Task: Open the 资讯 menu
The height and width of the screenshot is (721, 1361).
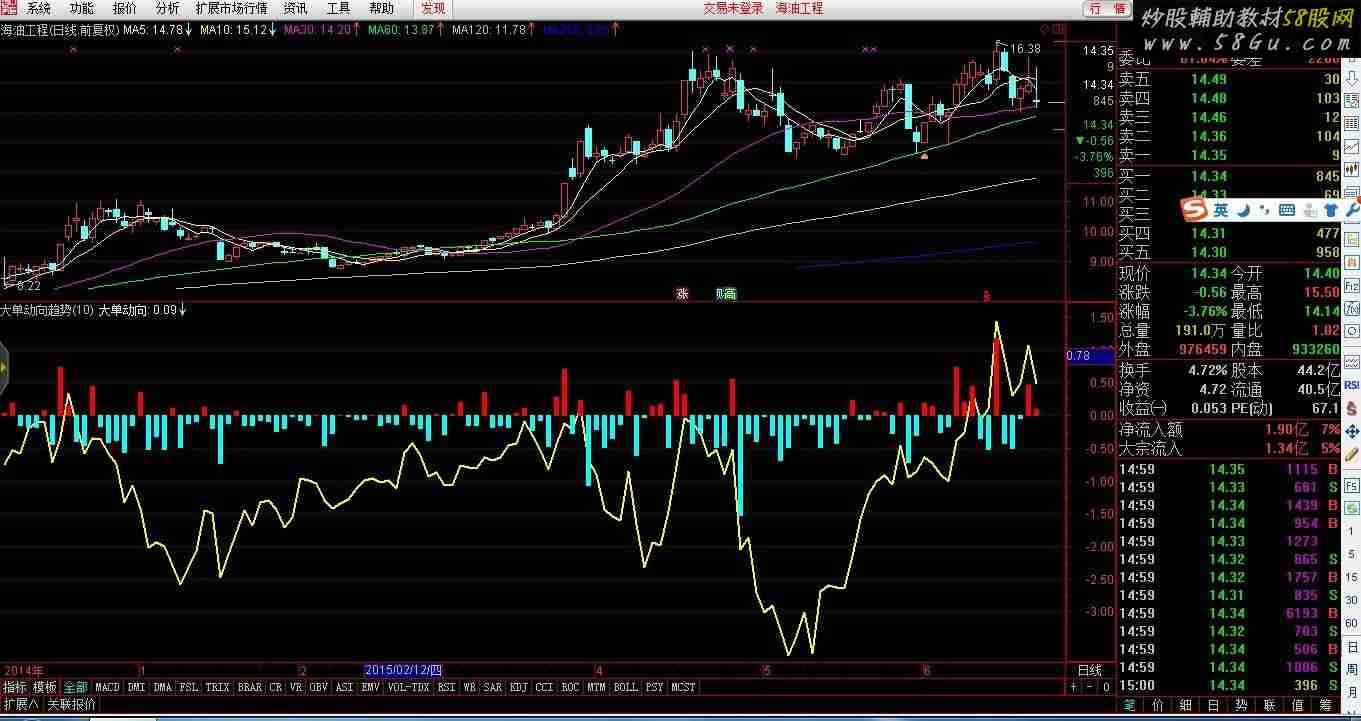Action: (x=296, y=8)
